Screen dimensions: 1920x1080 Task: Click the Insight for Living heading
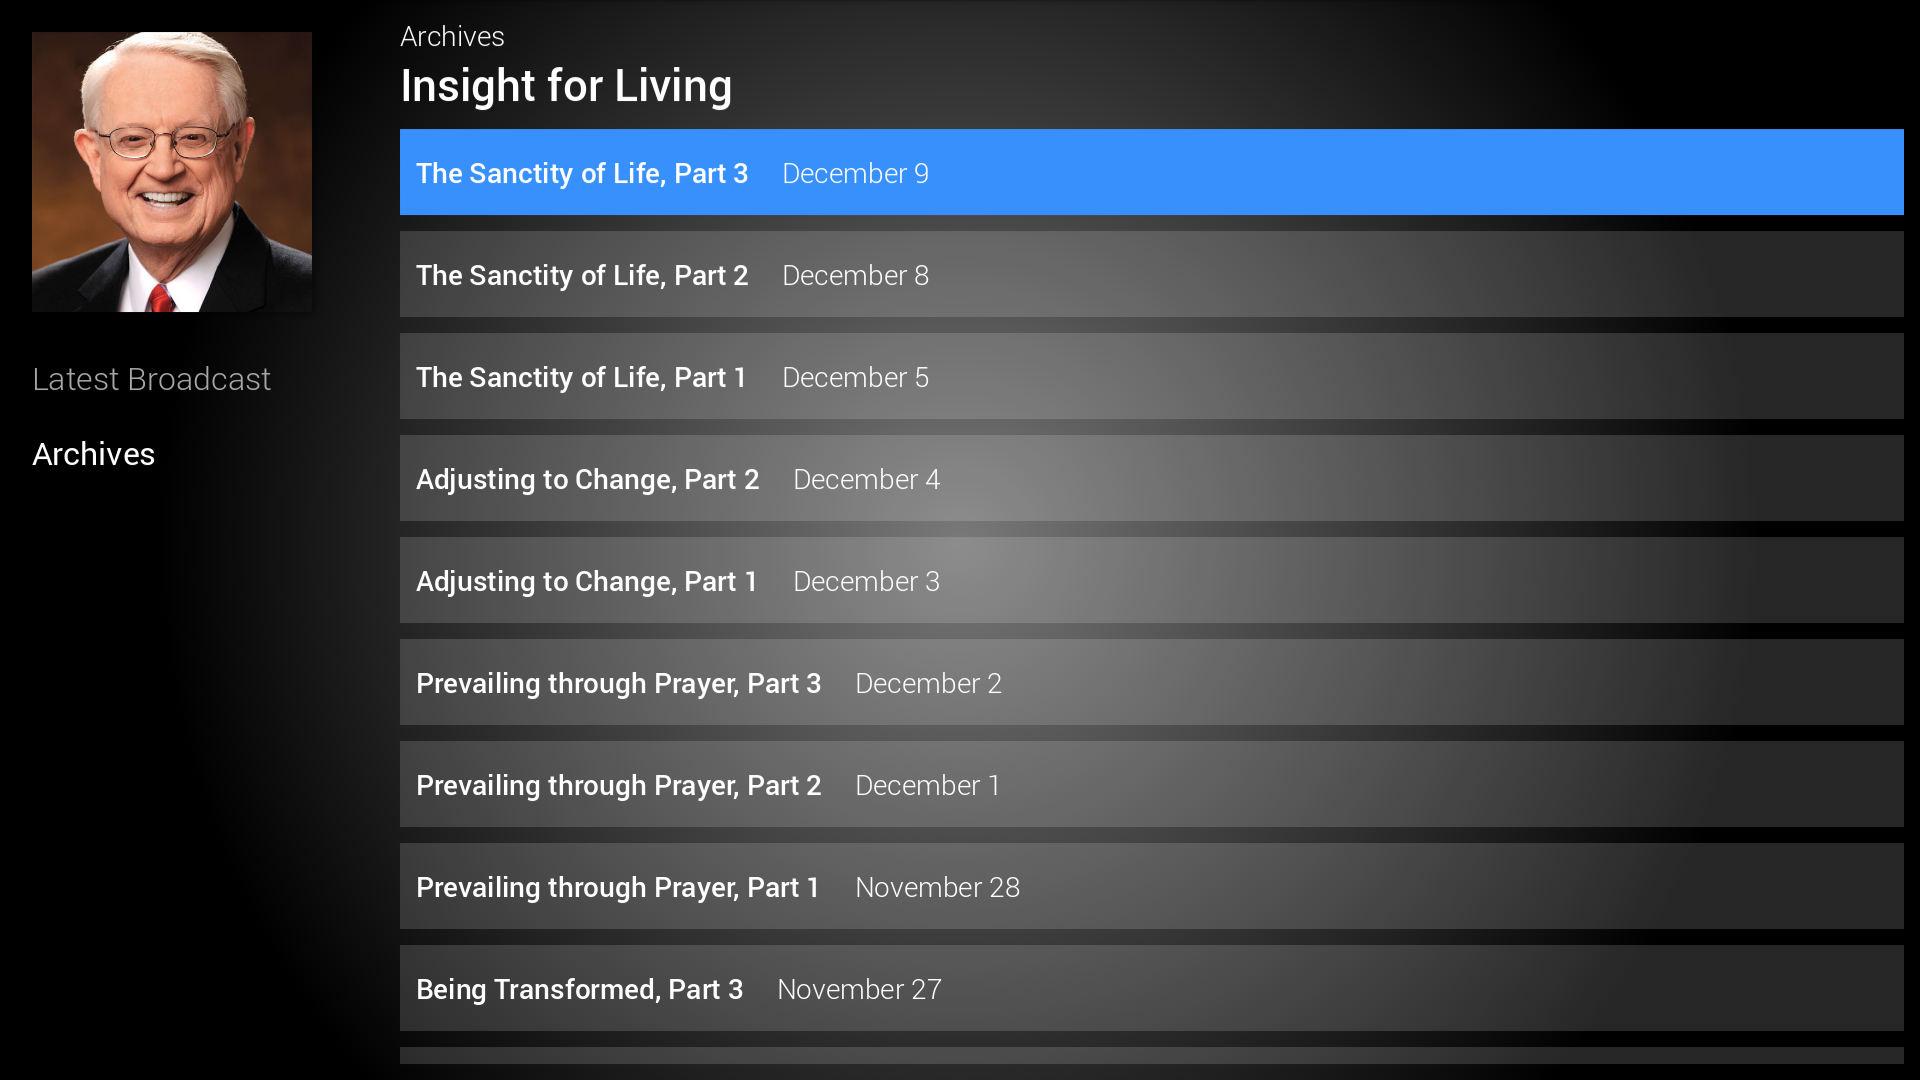click(566, 86)
